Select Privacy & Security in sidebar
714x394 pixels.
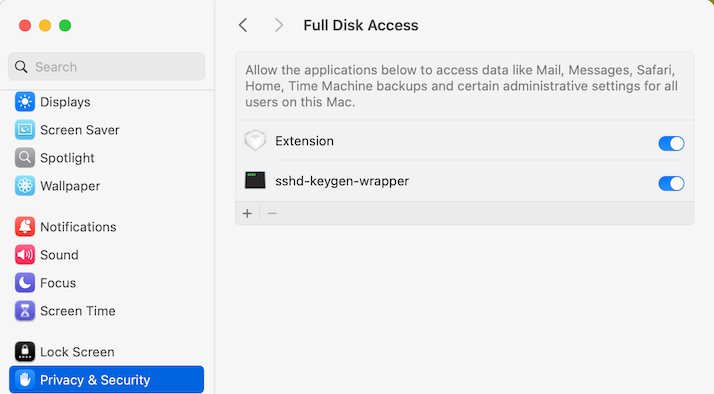click(x=107, y=379)
